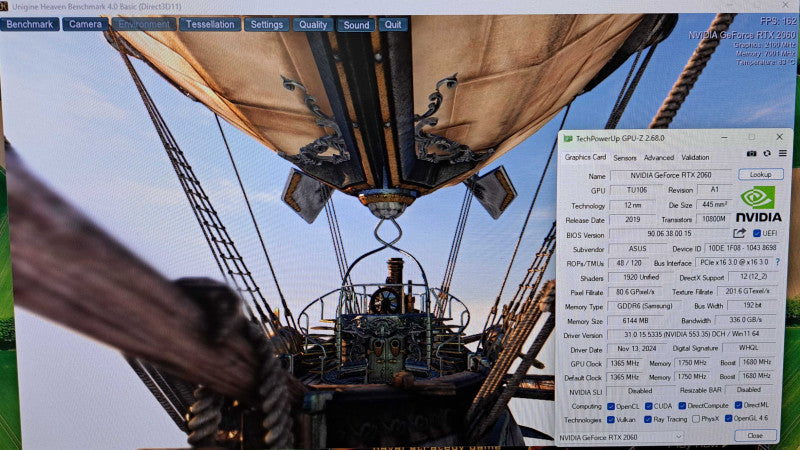Screen dimensions: 800x450
Task: Toggle the Sound button in Heaven
Action: click(356, 25)
